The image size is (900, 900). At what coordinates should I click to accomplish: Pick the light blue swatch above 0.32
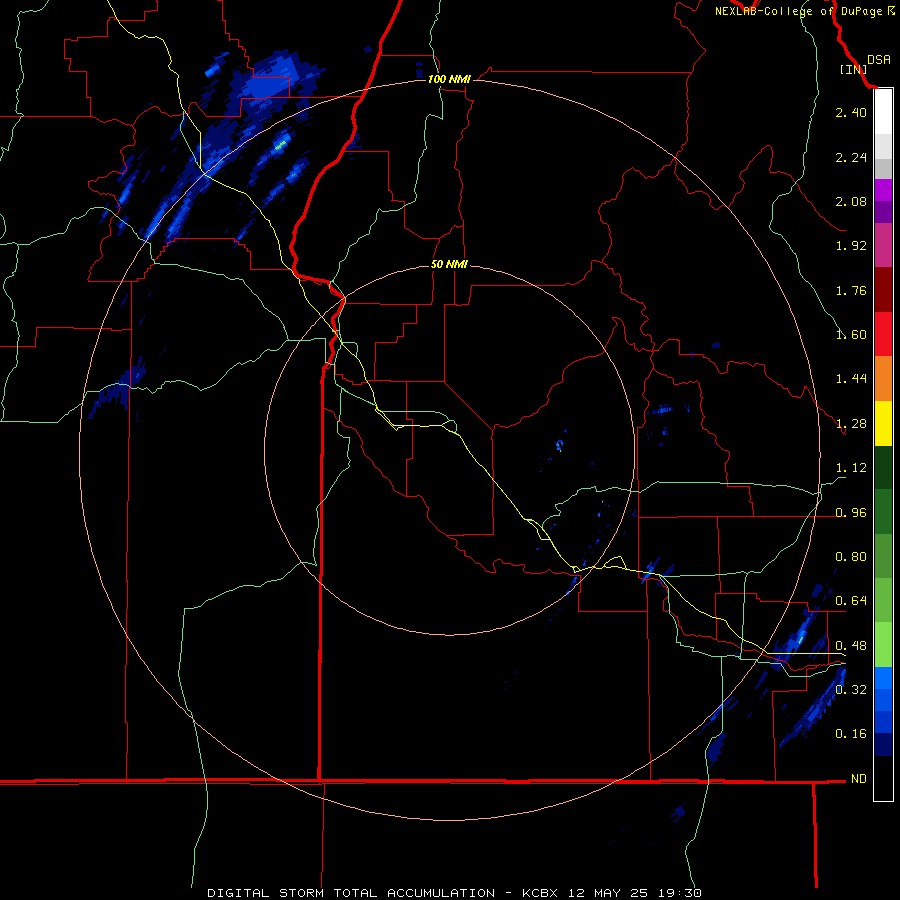point(883,678)
